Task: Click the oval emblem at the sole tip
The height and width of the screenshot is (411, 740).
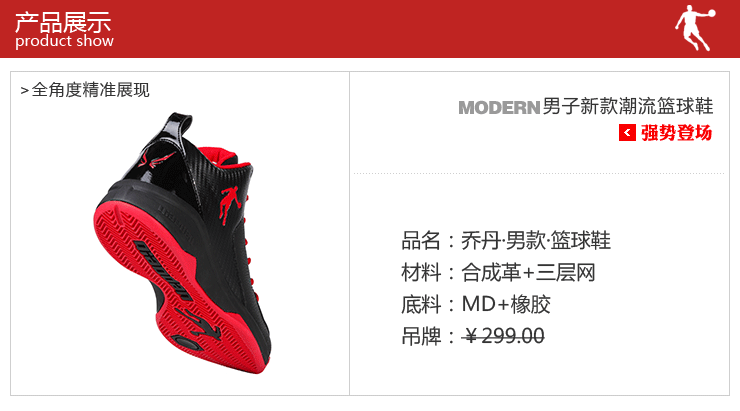Action: [187, 343]
